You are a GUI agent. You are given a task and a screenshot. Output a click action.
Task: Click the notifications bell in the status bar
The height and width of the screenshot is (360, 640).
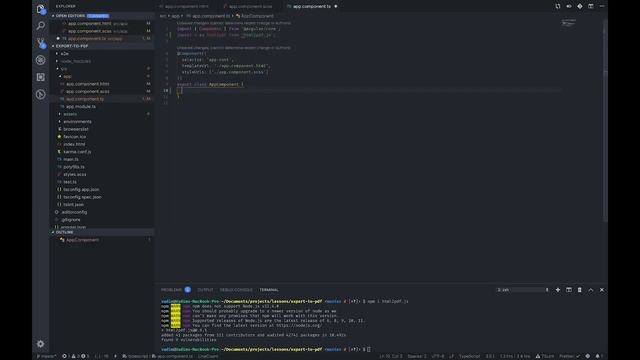tap(598, 356)
